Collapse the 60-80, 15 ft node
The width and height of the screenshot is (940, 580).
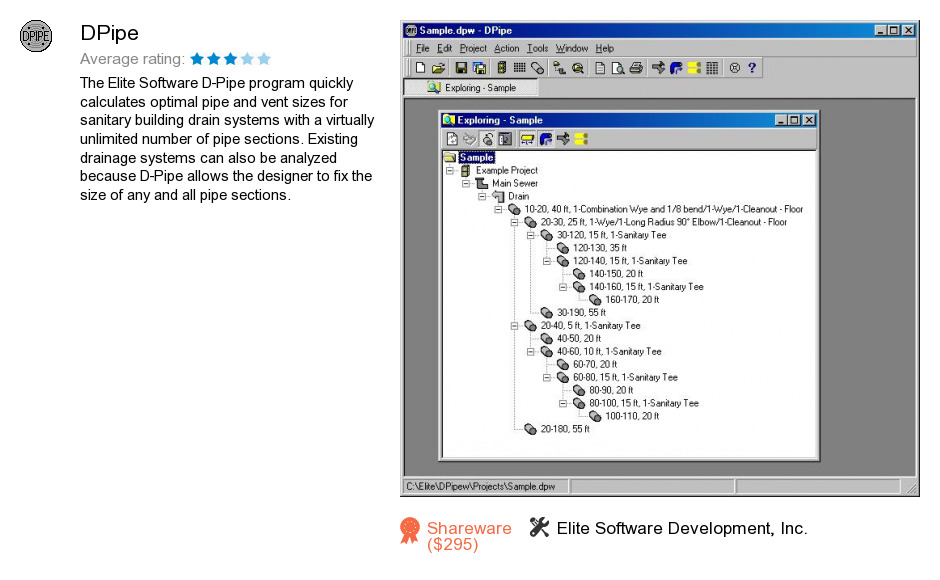pos(547,377)
